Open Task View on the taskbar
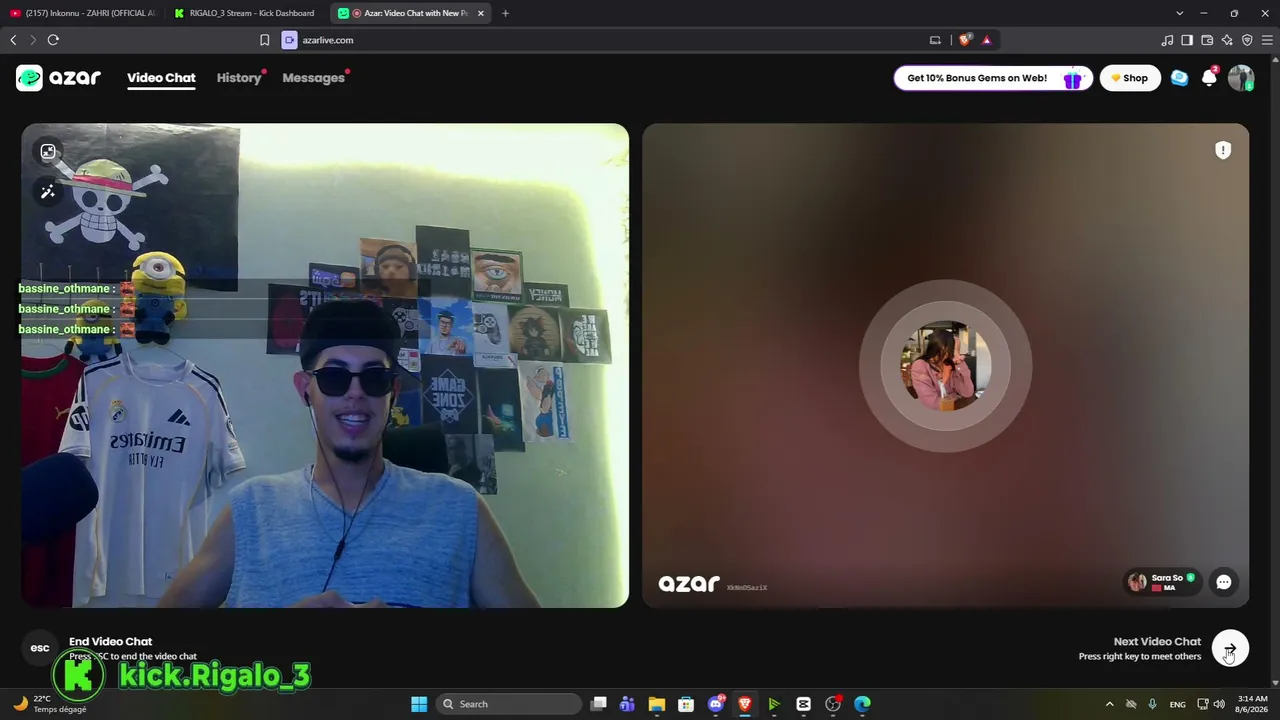This screenshot has height=720, width=1280. [598, 704]
